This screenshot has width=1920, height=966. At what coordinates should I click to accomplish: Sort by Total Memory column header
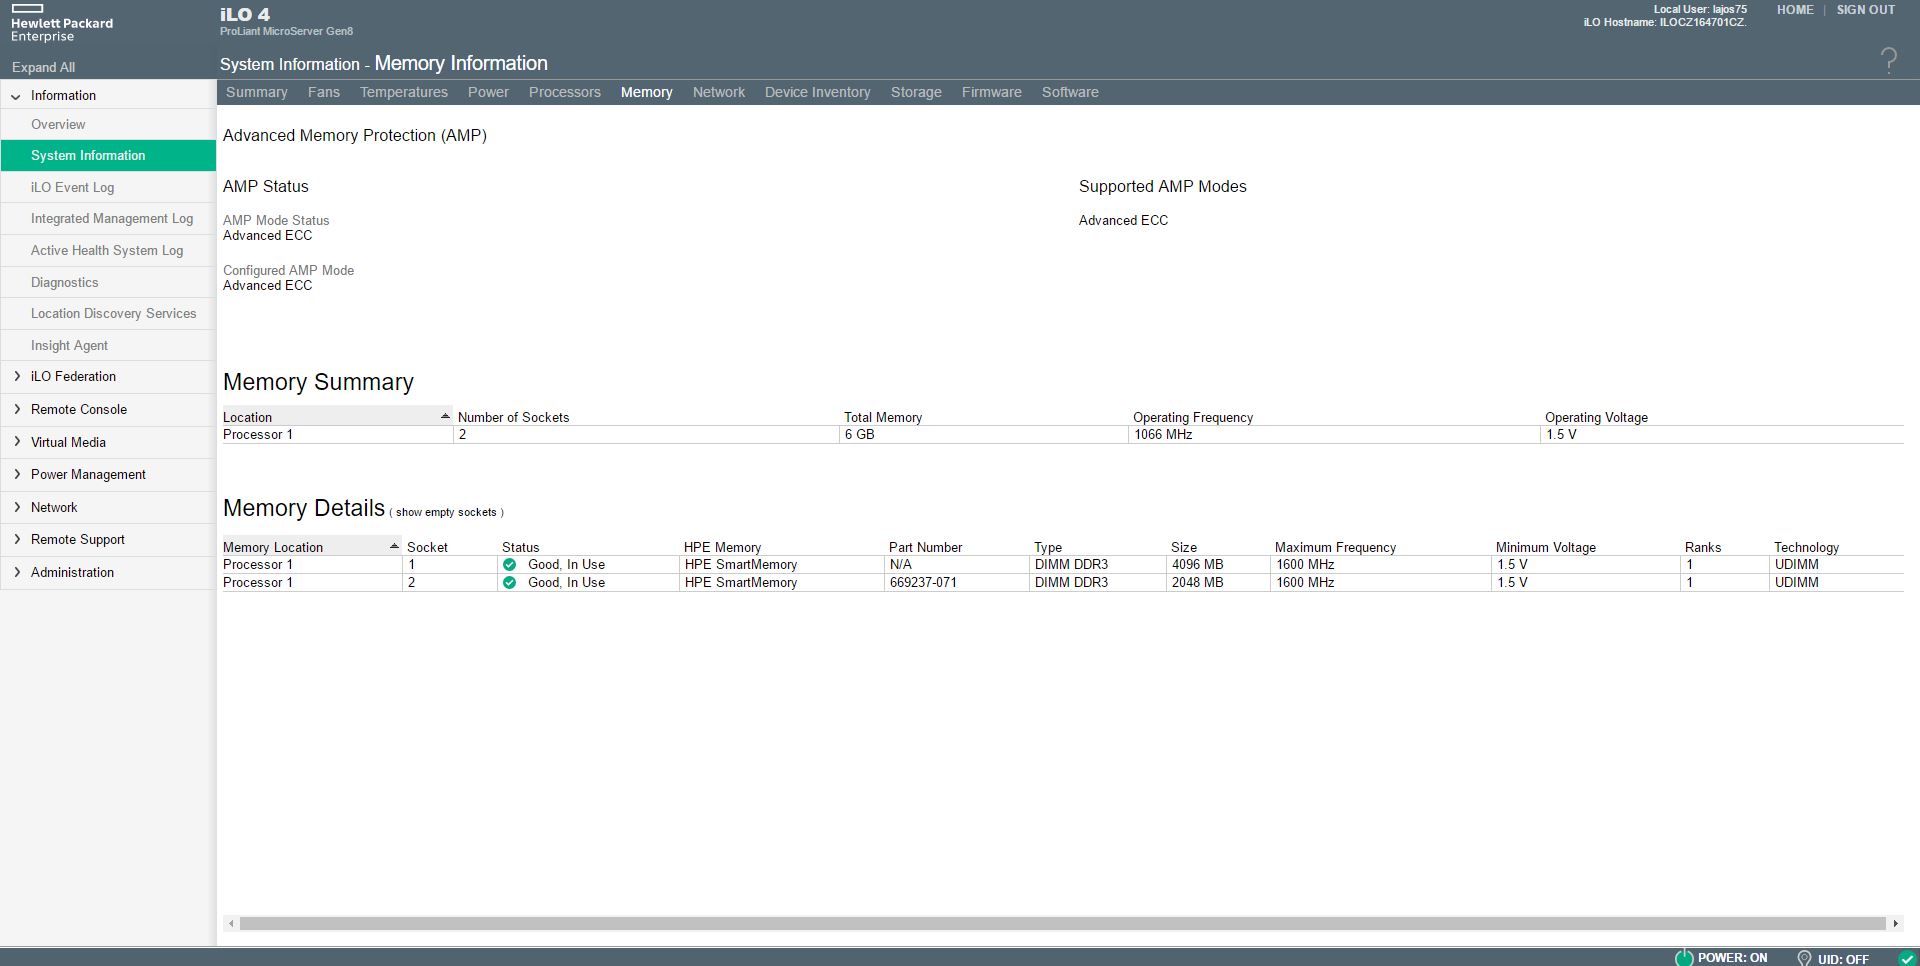coord(883,417)
